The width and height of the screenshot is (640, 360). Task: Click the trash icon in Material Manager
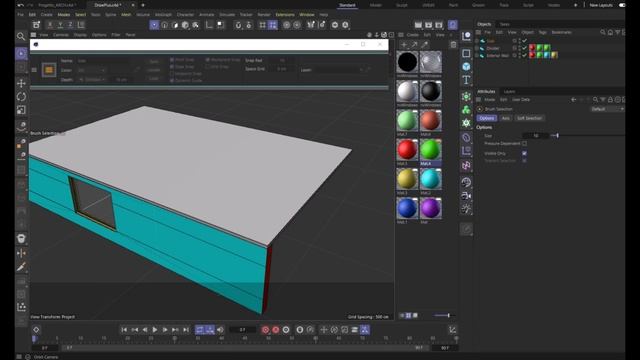(453, 44)
